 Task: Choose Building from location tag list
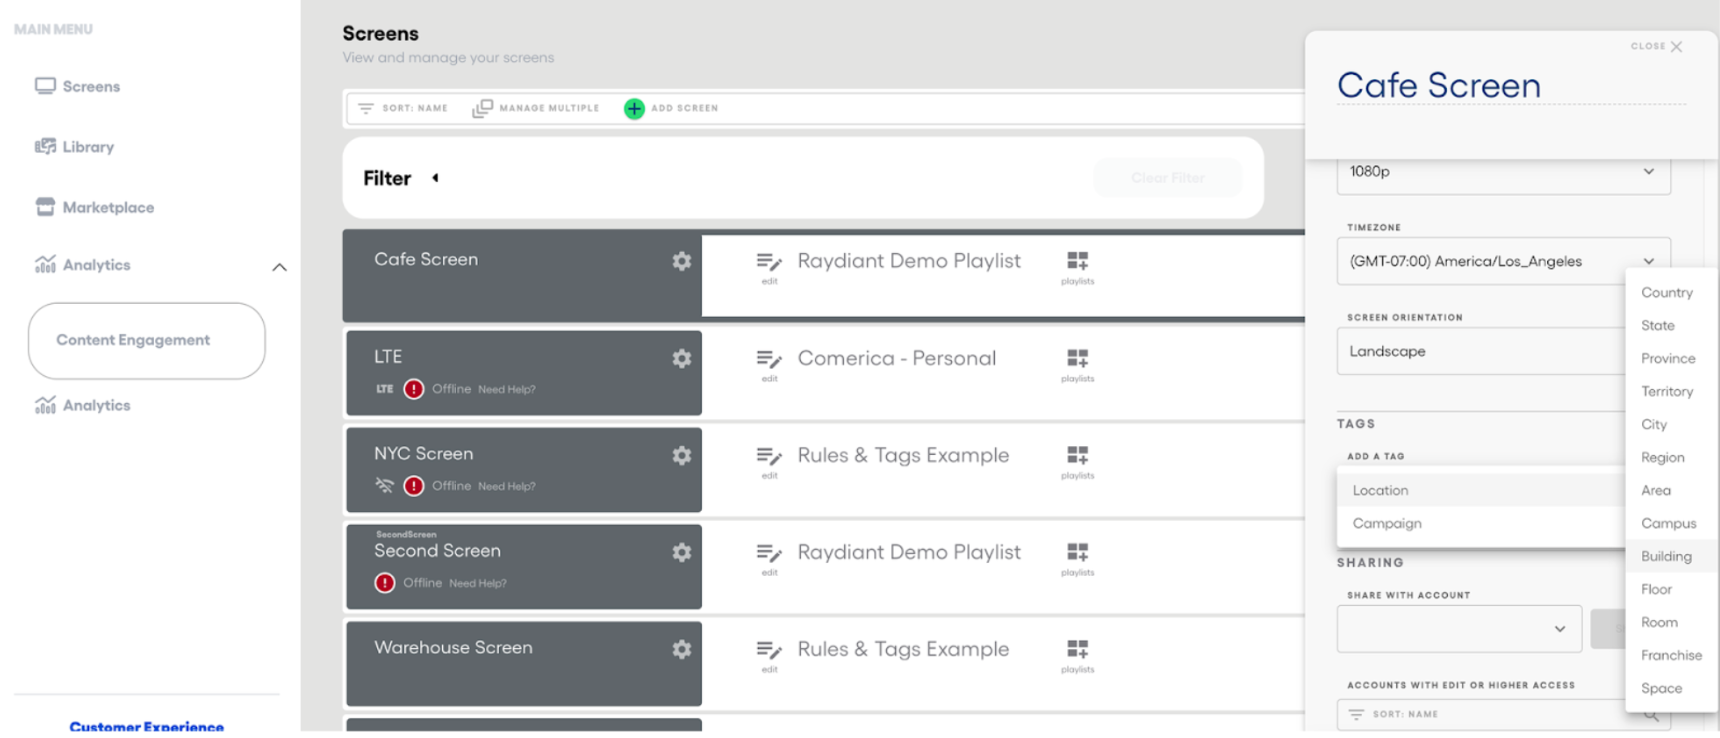point(1671,556)
